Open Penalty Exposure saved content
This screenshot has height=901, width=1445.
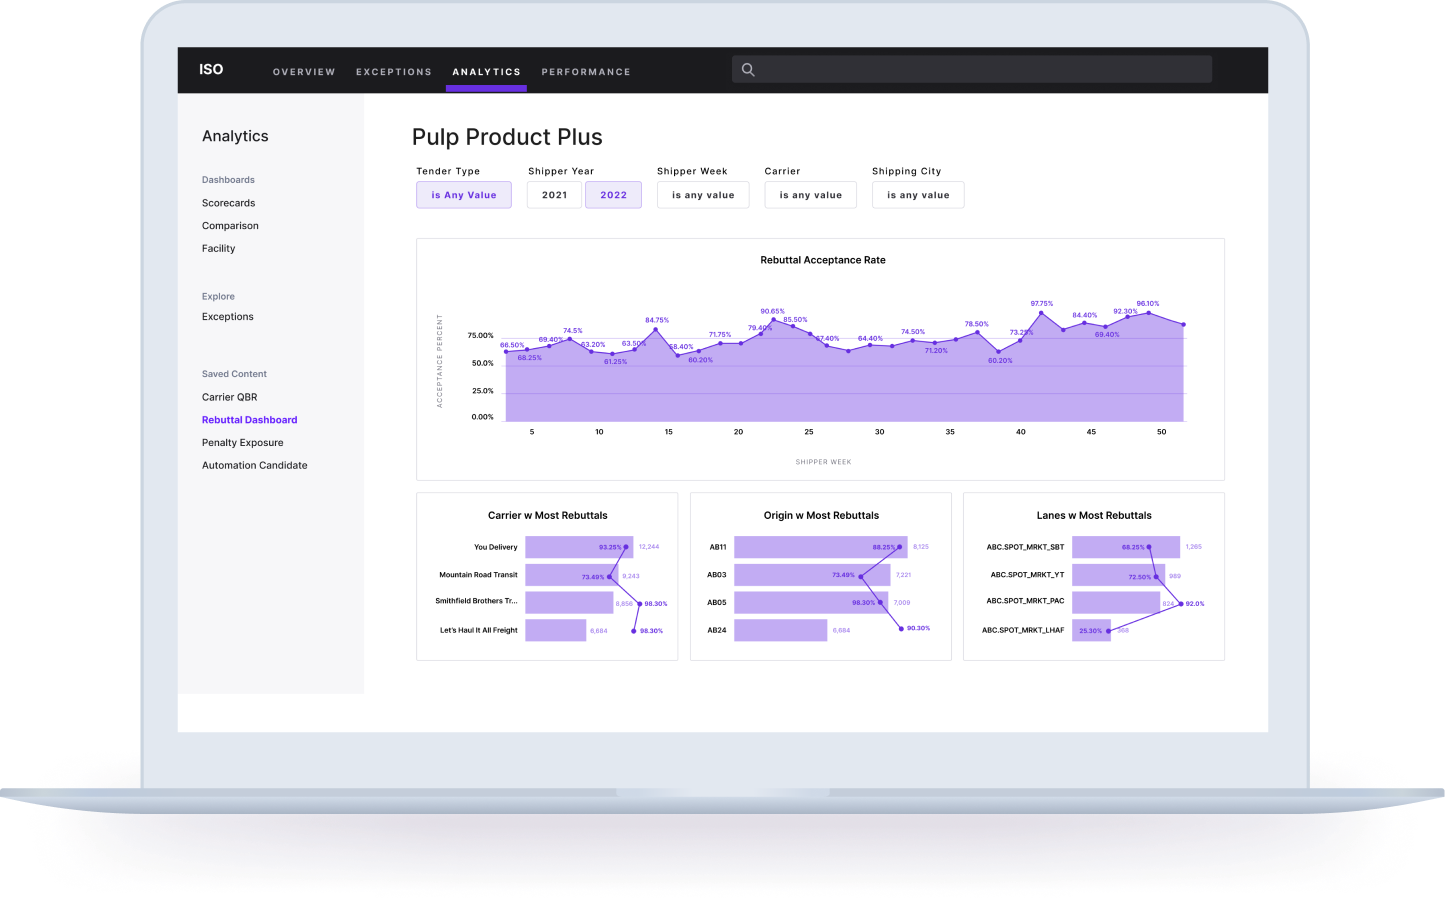(x=242, y=443)
